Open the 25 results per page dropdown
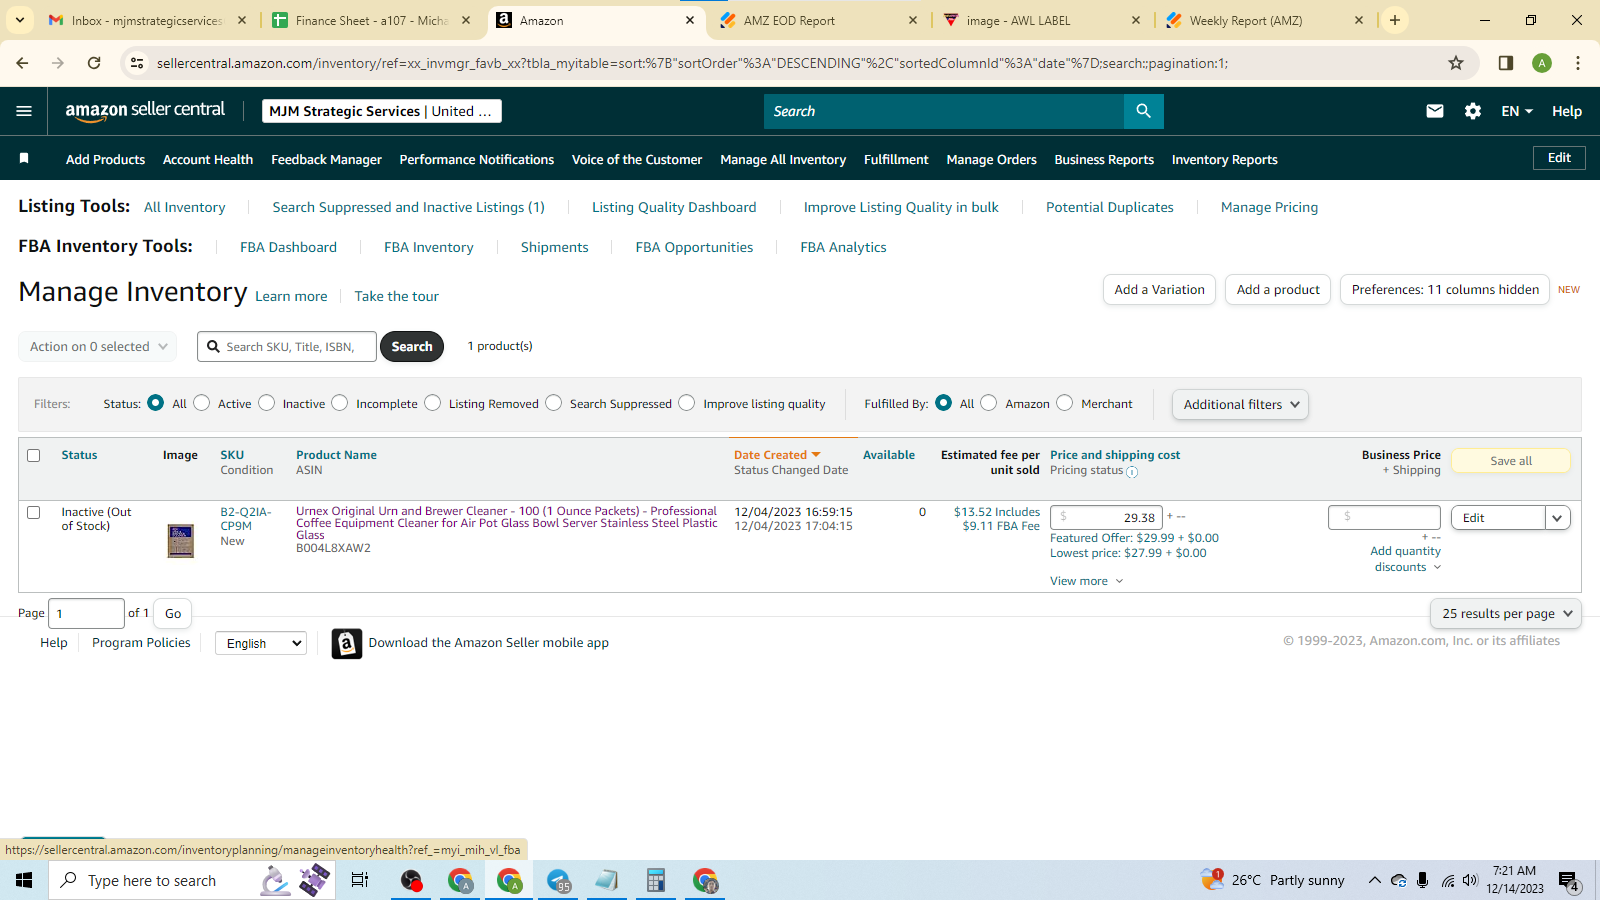Viewport: 1600px width, 900px height. click(x=1506, y=613)
